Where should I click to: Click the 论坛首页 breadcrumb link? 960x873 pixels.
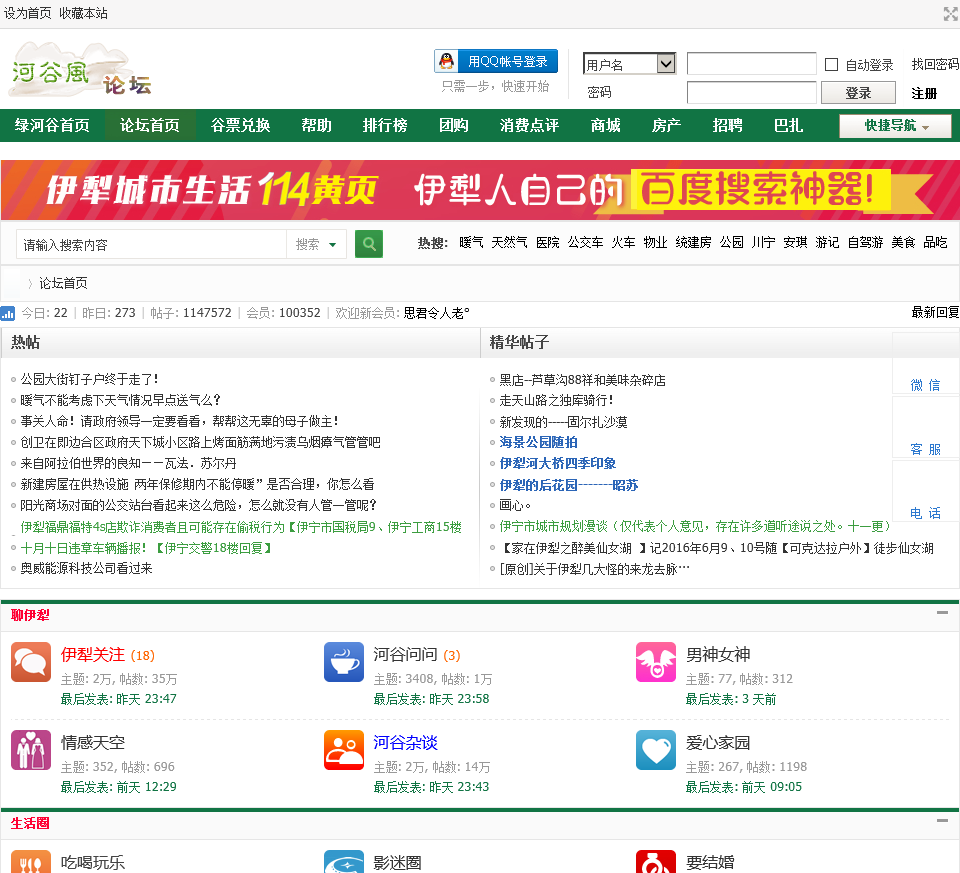pos(63,283)
